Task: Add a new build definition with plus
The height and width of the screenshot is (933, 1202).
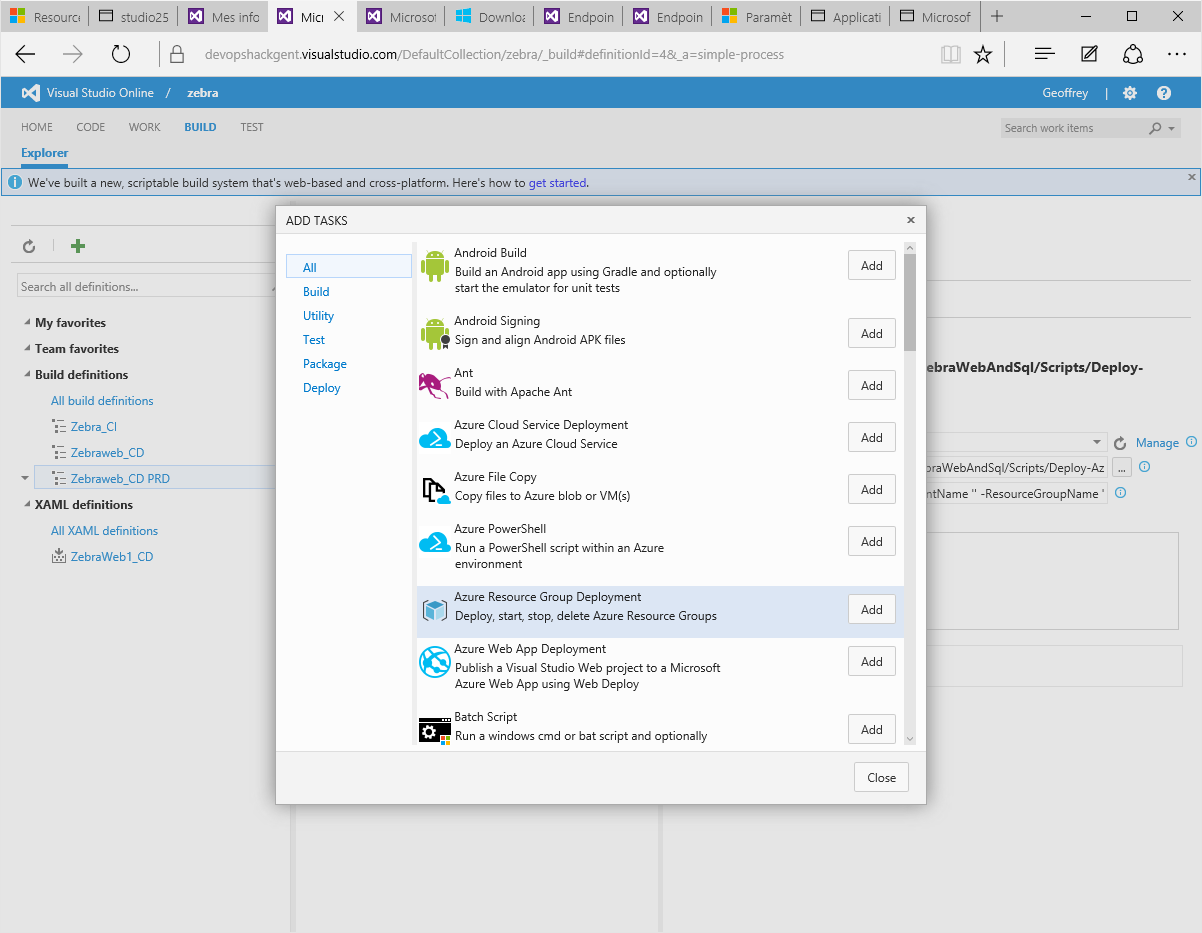Action: click(x=78, y=246)
